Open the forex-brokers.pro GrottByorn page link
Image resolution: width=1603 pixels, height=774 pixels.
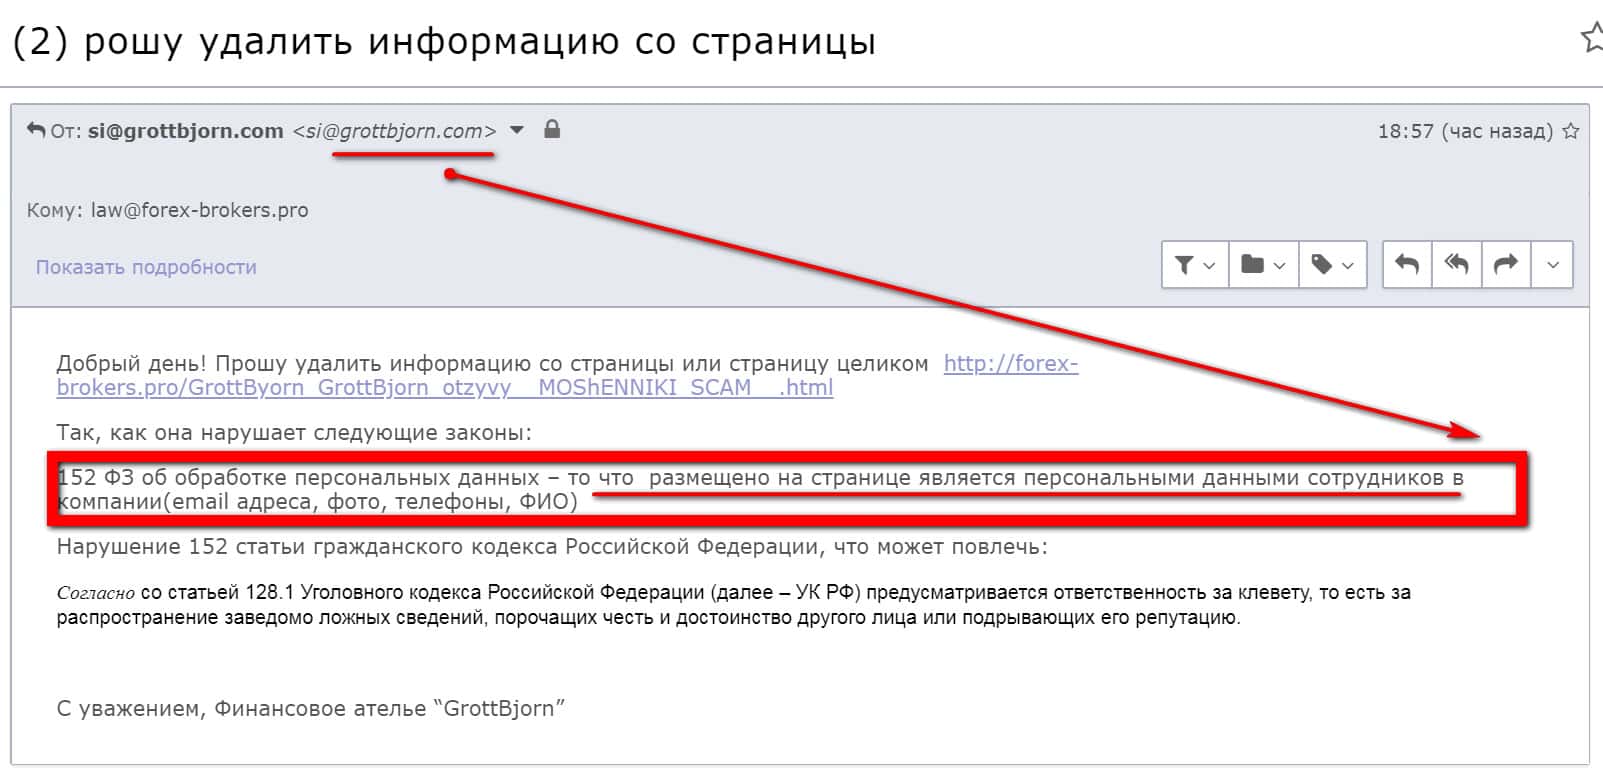pyautogui.click(x=567, y=376)
